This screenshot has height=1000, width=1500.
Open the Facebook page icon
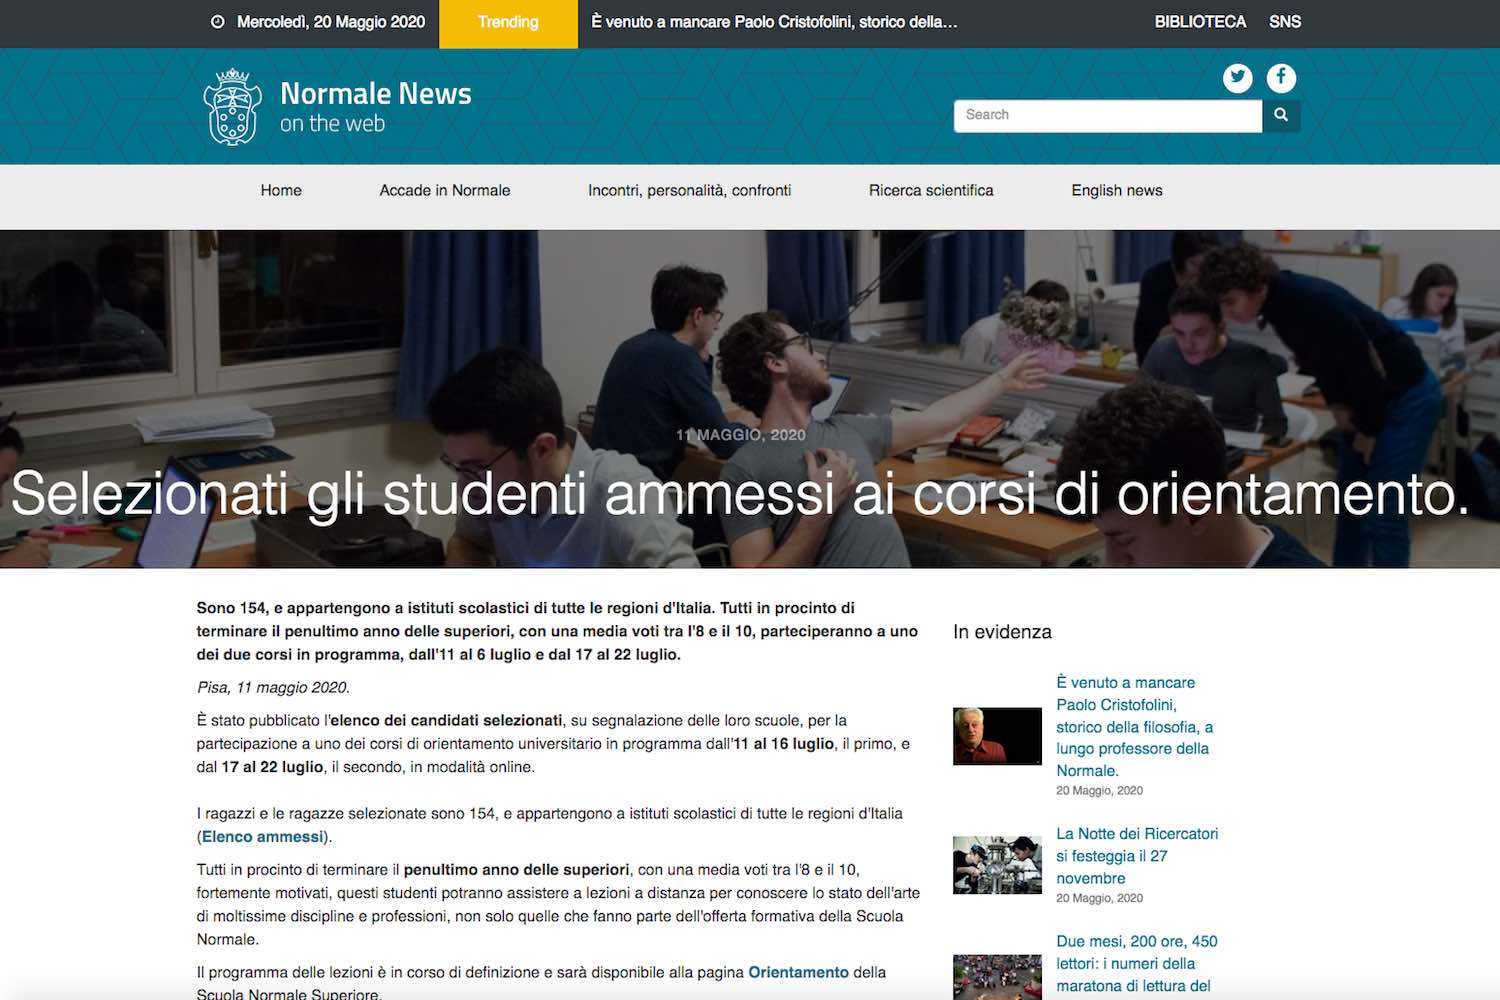(x=1281, y=78)
